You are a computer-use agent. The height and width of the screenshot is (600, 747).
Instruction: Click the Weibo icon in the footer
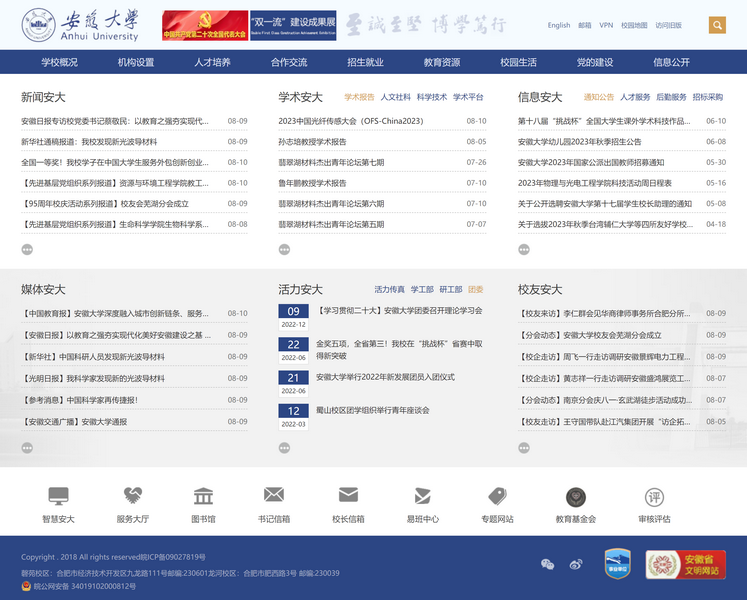(x=575, y=564)
